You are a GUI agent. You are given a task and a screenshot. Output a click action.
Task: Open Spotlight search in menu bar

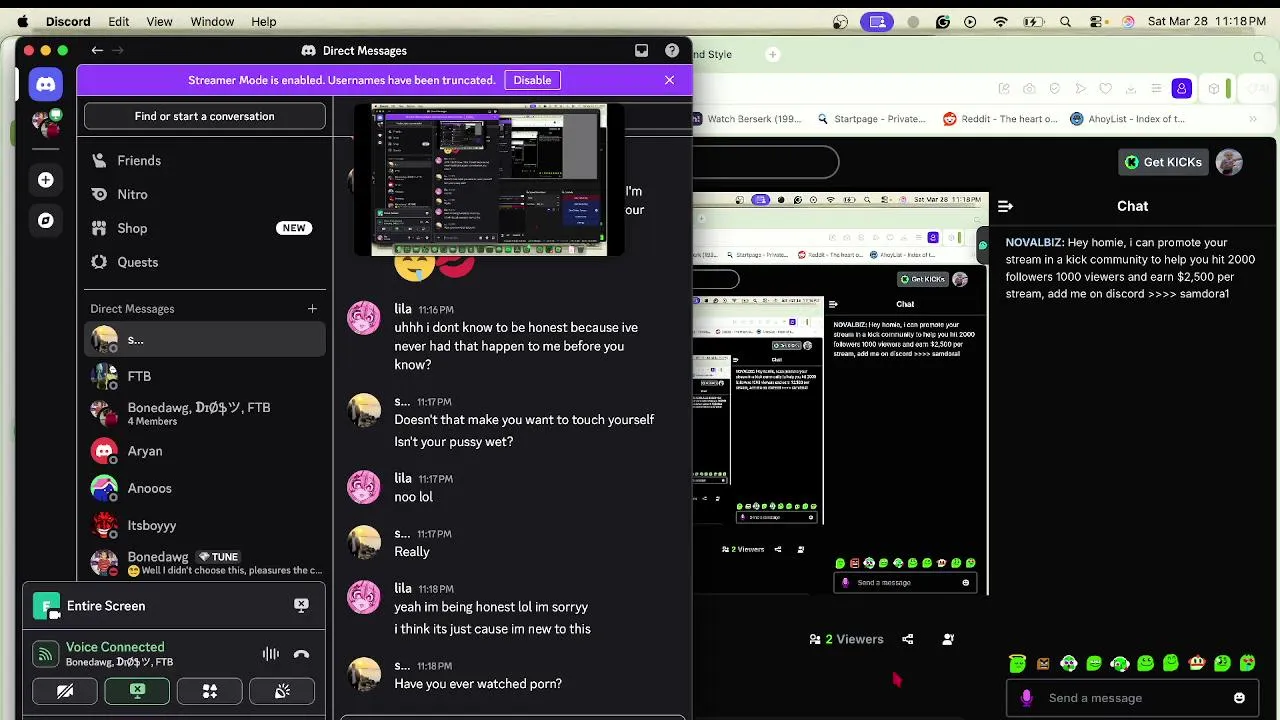(1065, 21)
